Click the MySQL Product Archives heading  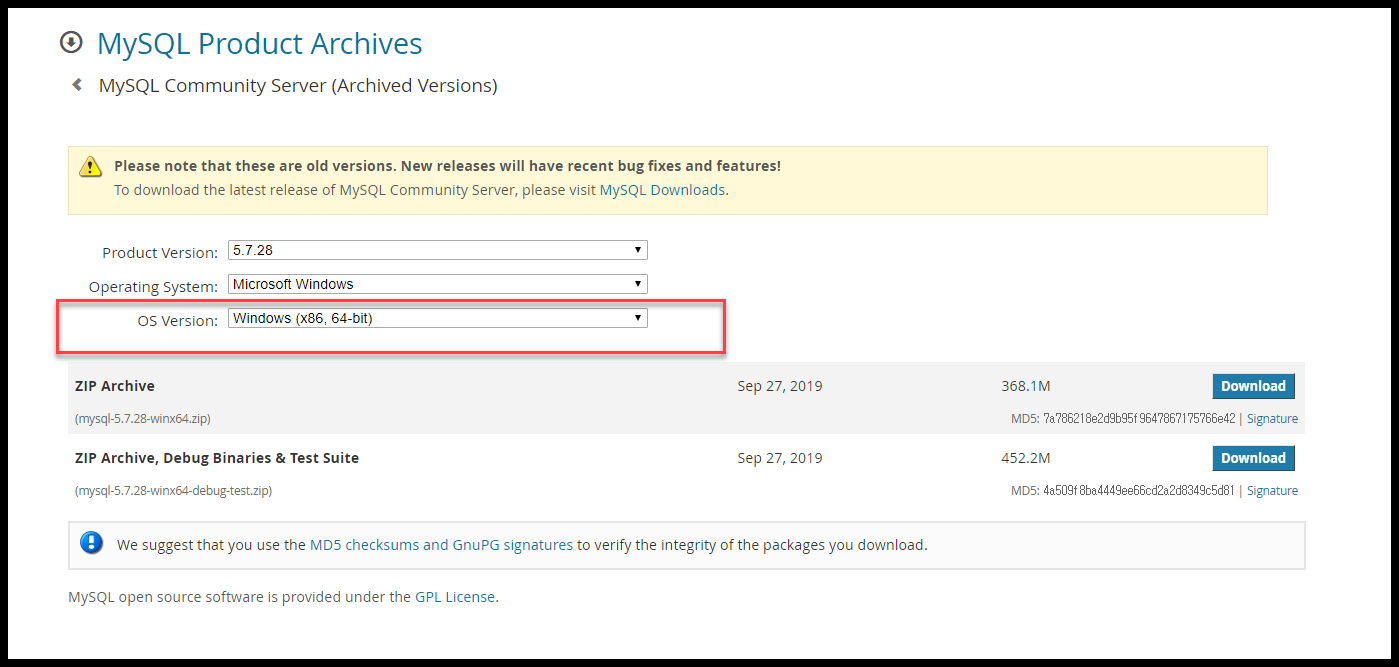point(259,44)
